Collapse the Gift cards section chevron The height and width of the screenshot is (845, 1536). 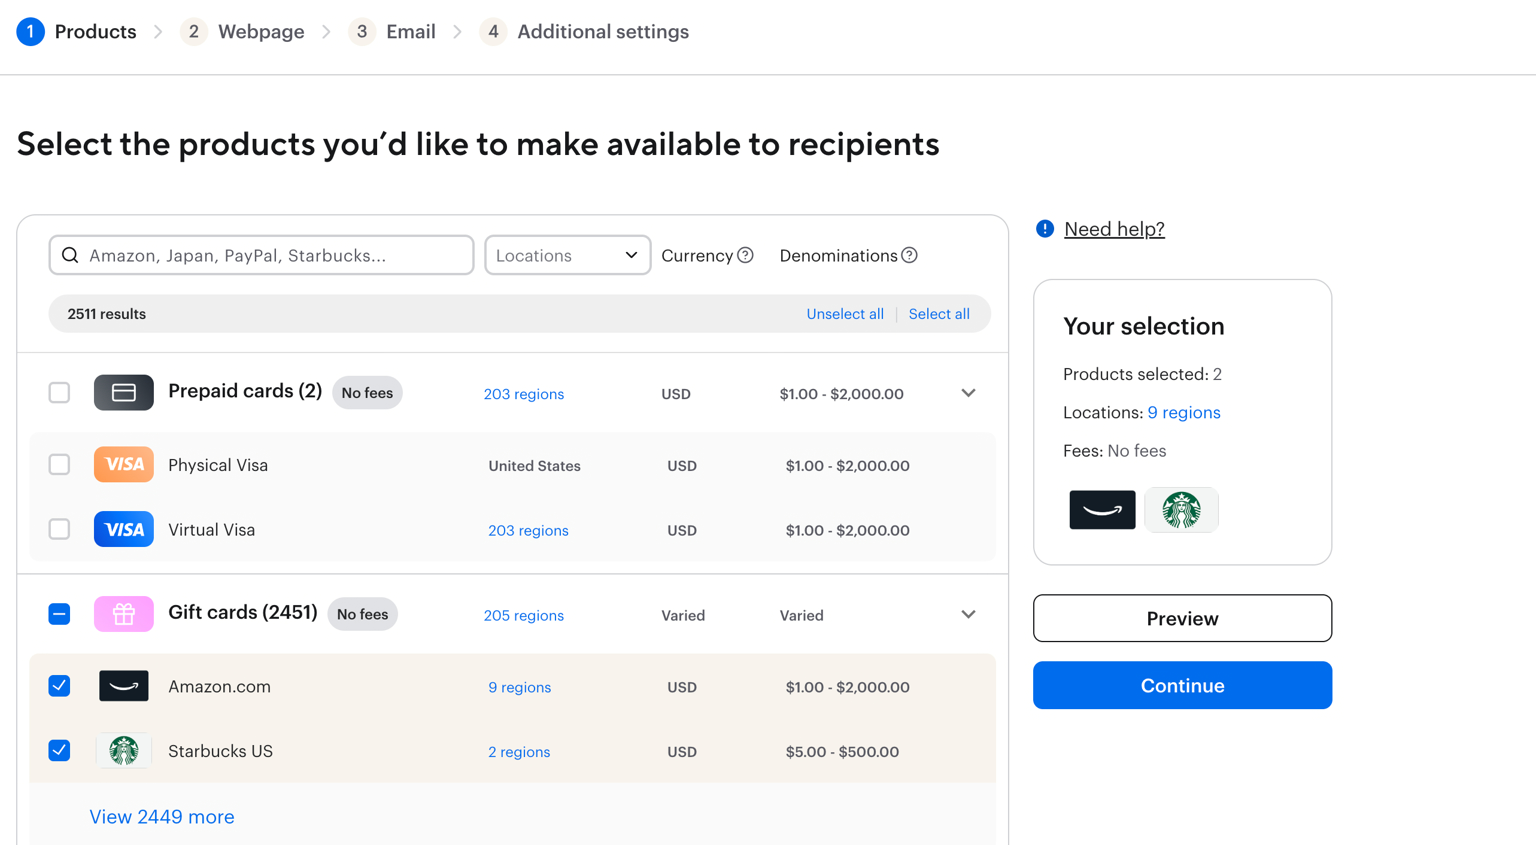coord(968,614)
